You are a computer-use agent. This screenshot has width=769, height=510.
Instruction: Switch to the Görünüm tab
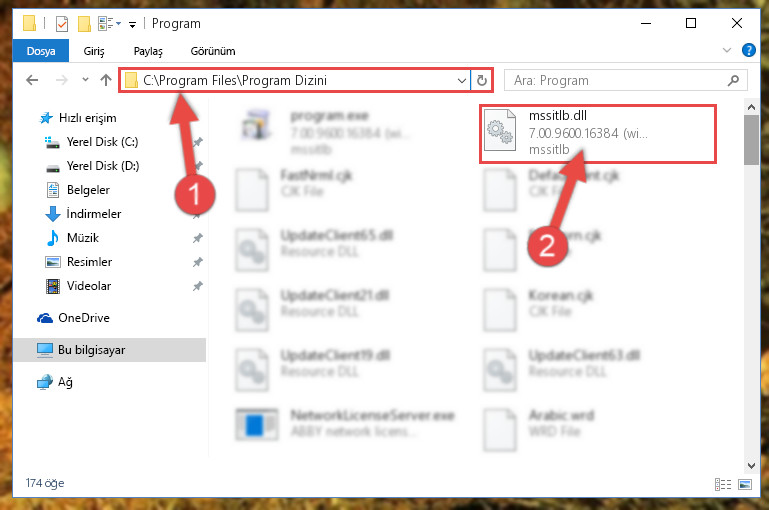[x=213, y=51]
